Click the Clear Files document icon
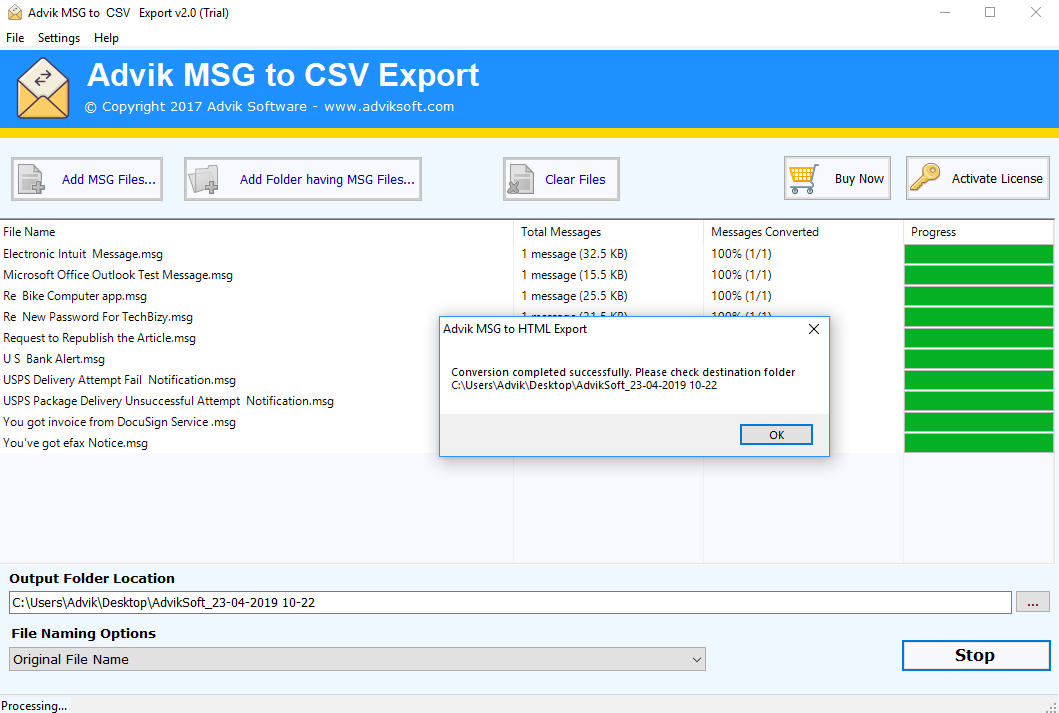 tap(521, 180)
